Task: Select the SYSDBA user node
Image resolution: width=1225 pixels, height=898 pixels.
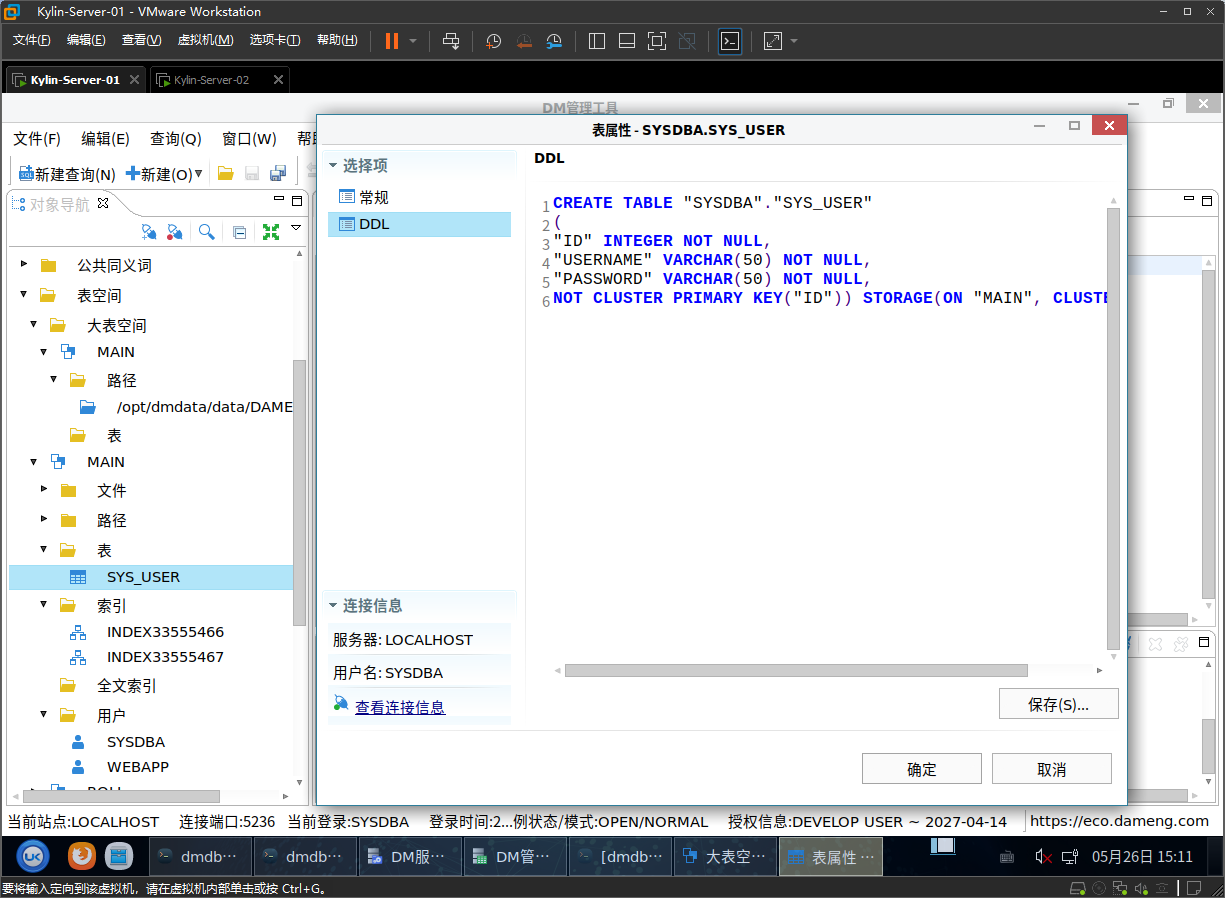Action: pyautogui.click(x=136, y=742)
